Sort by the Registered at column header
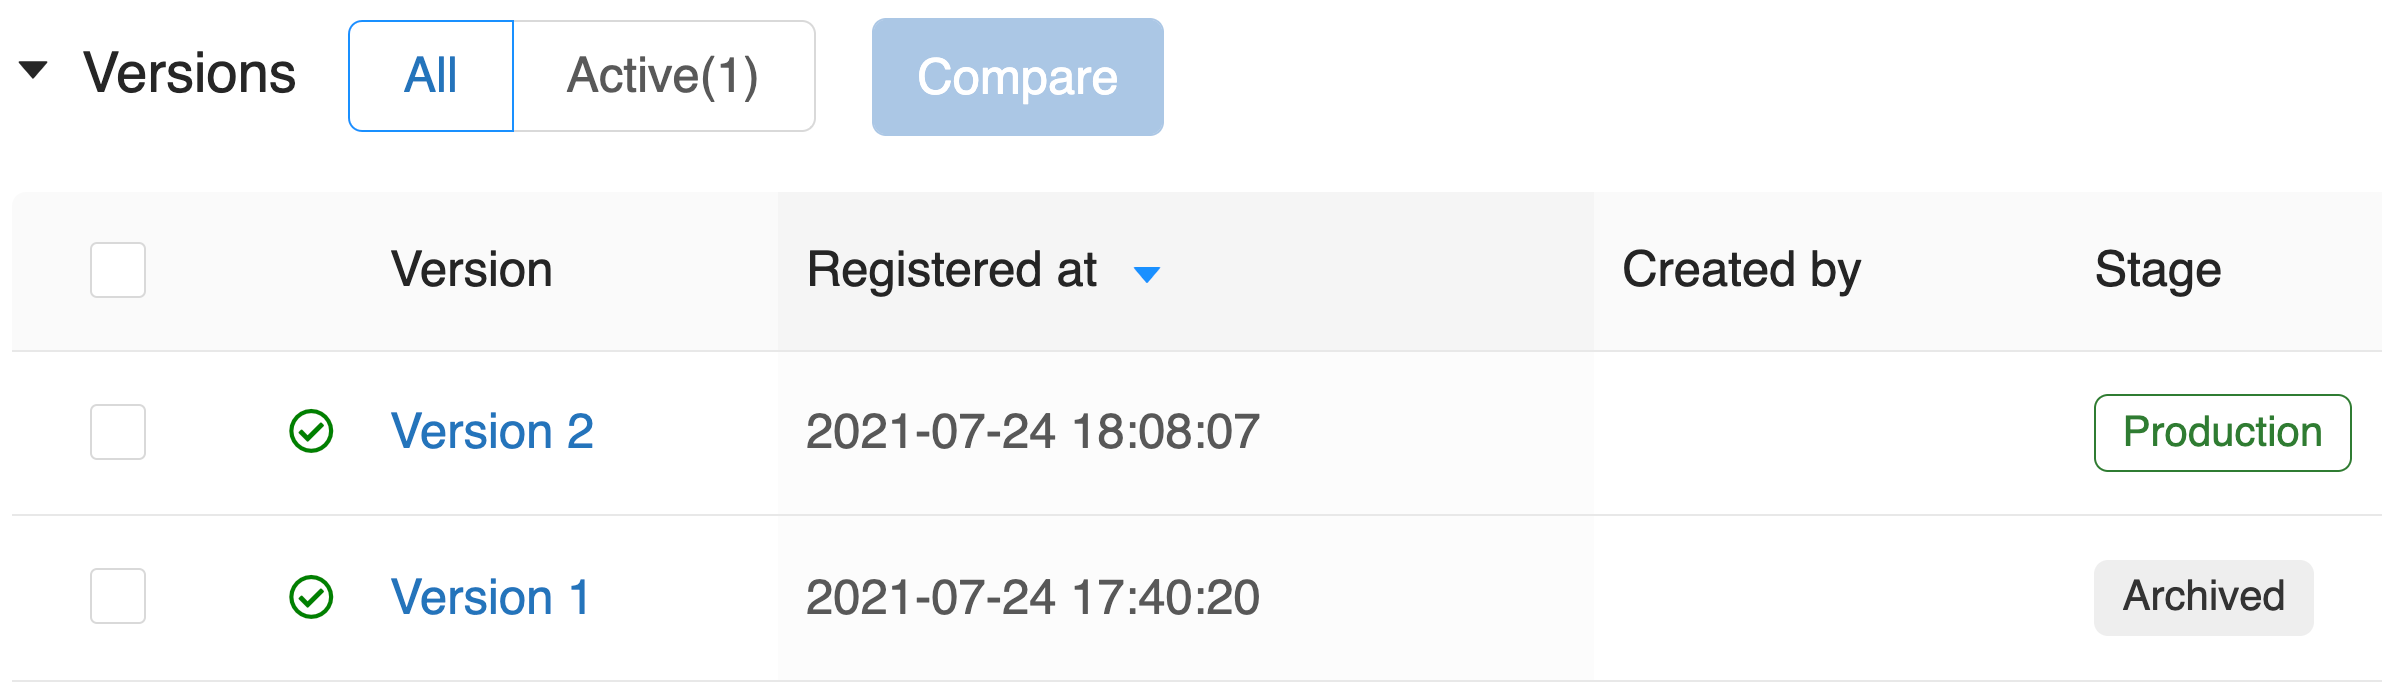 [x=951, y=270]
